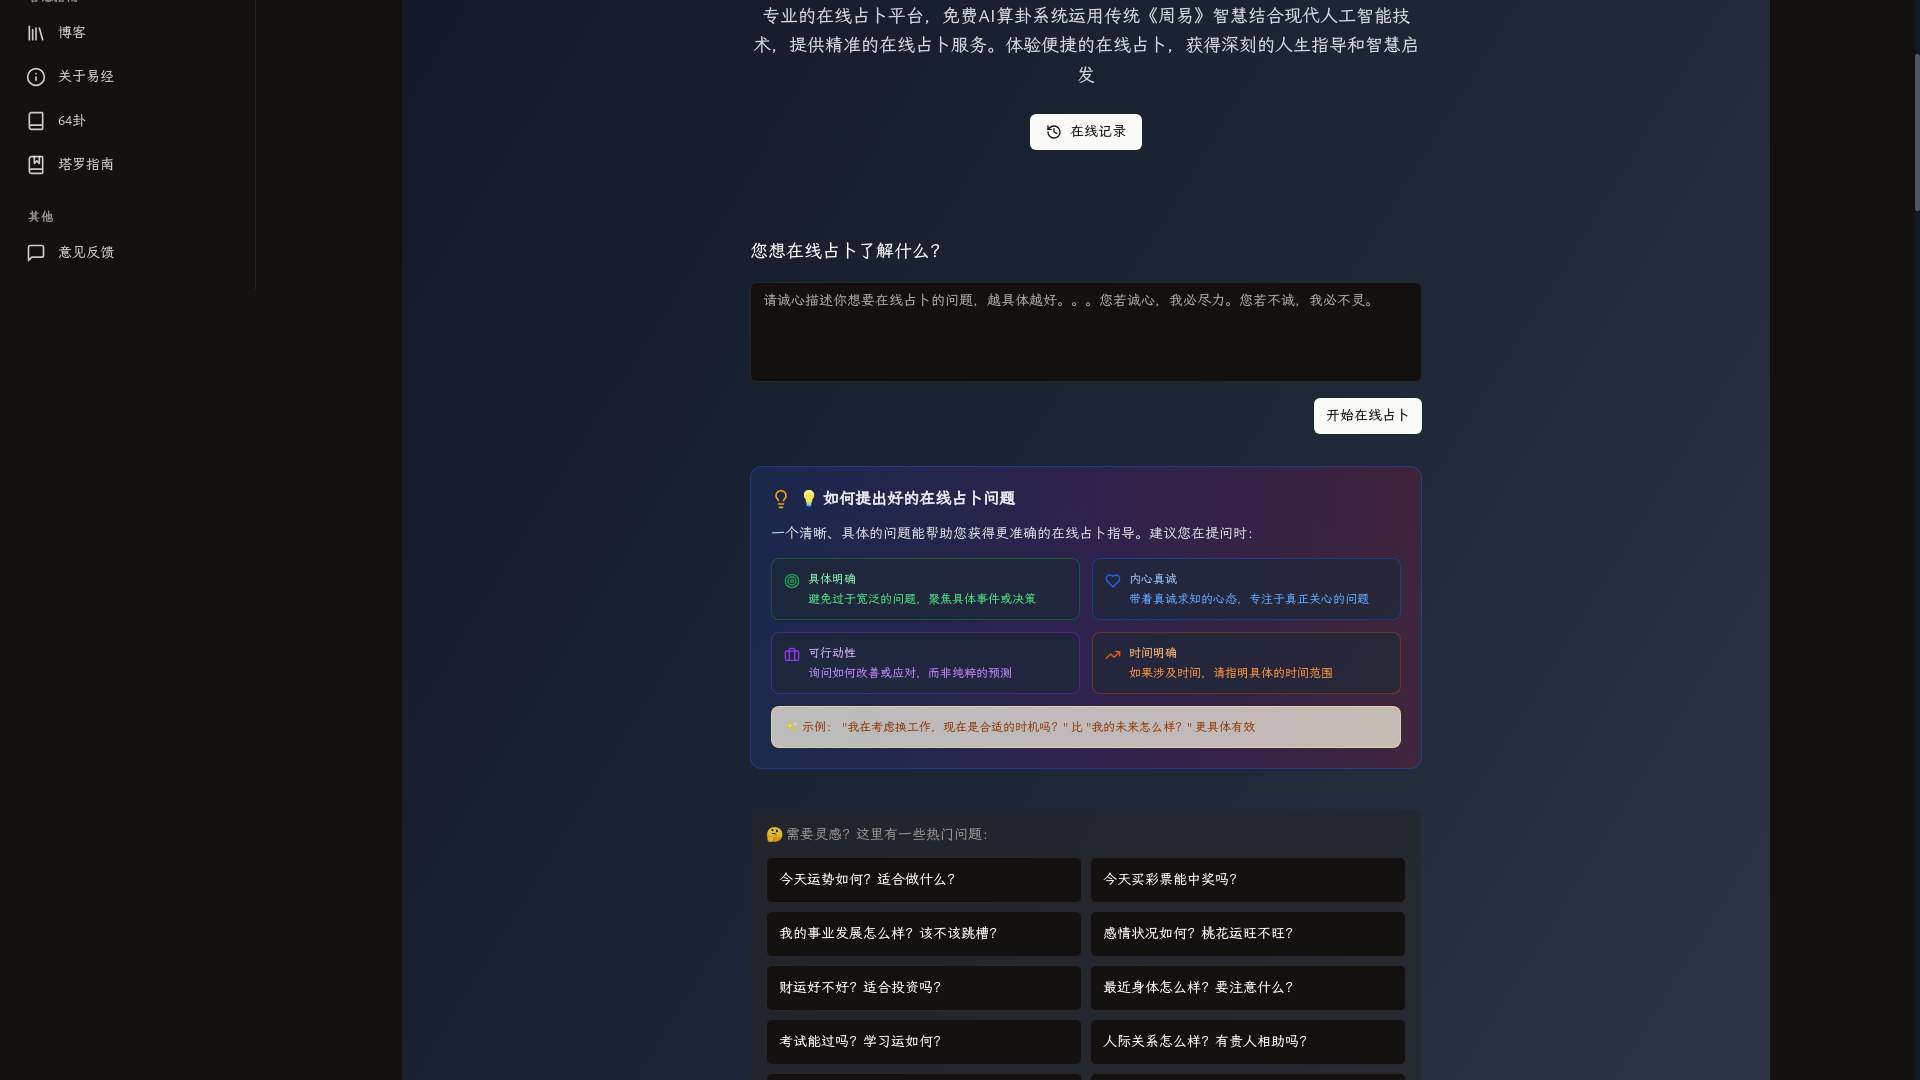Click the 可行动性 tip card text
Screen dimensions: 1920x1080
[x=910, y=663]
